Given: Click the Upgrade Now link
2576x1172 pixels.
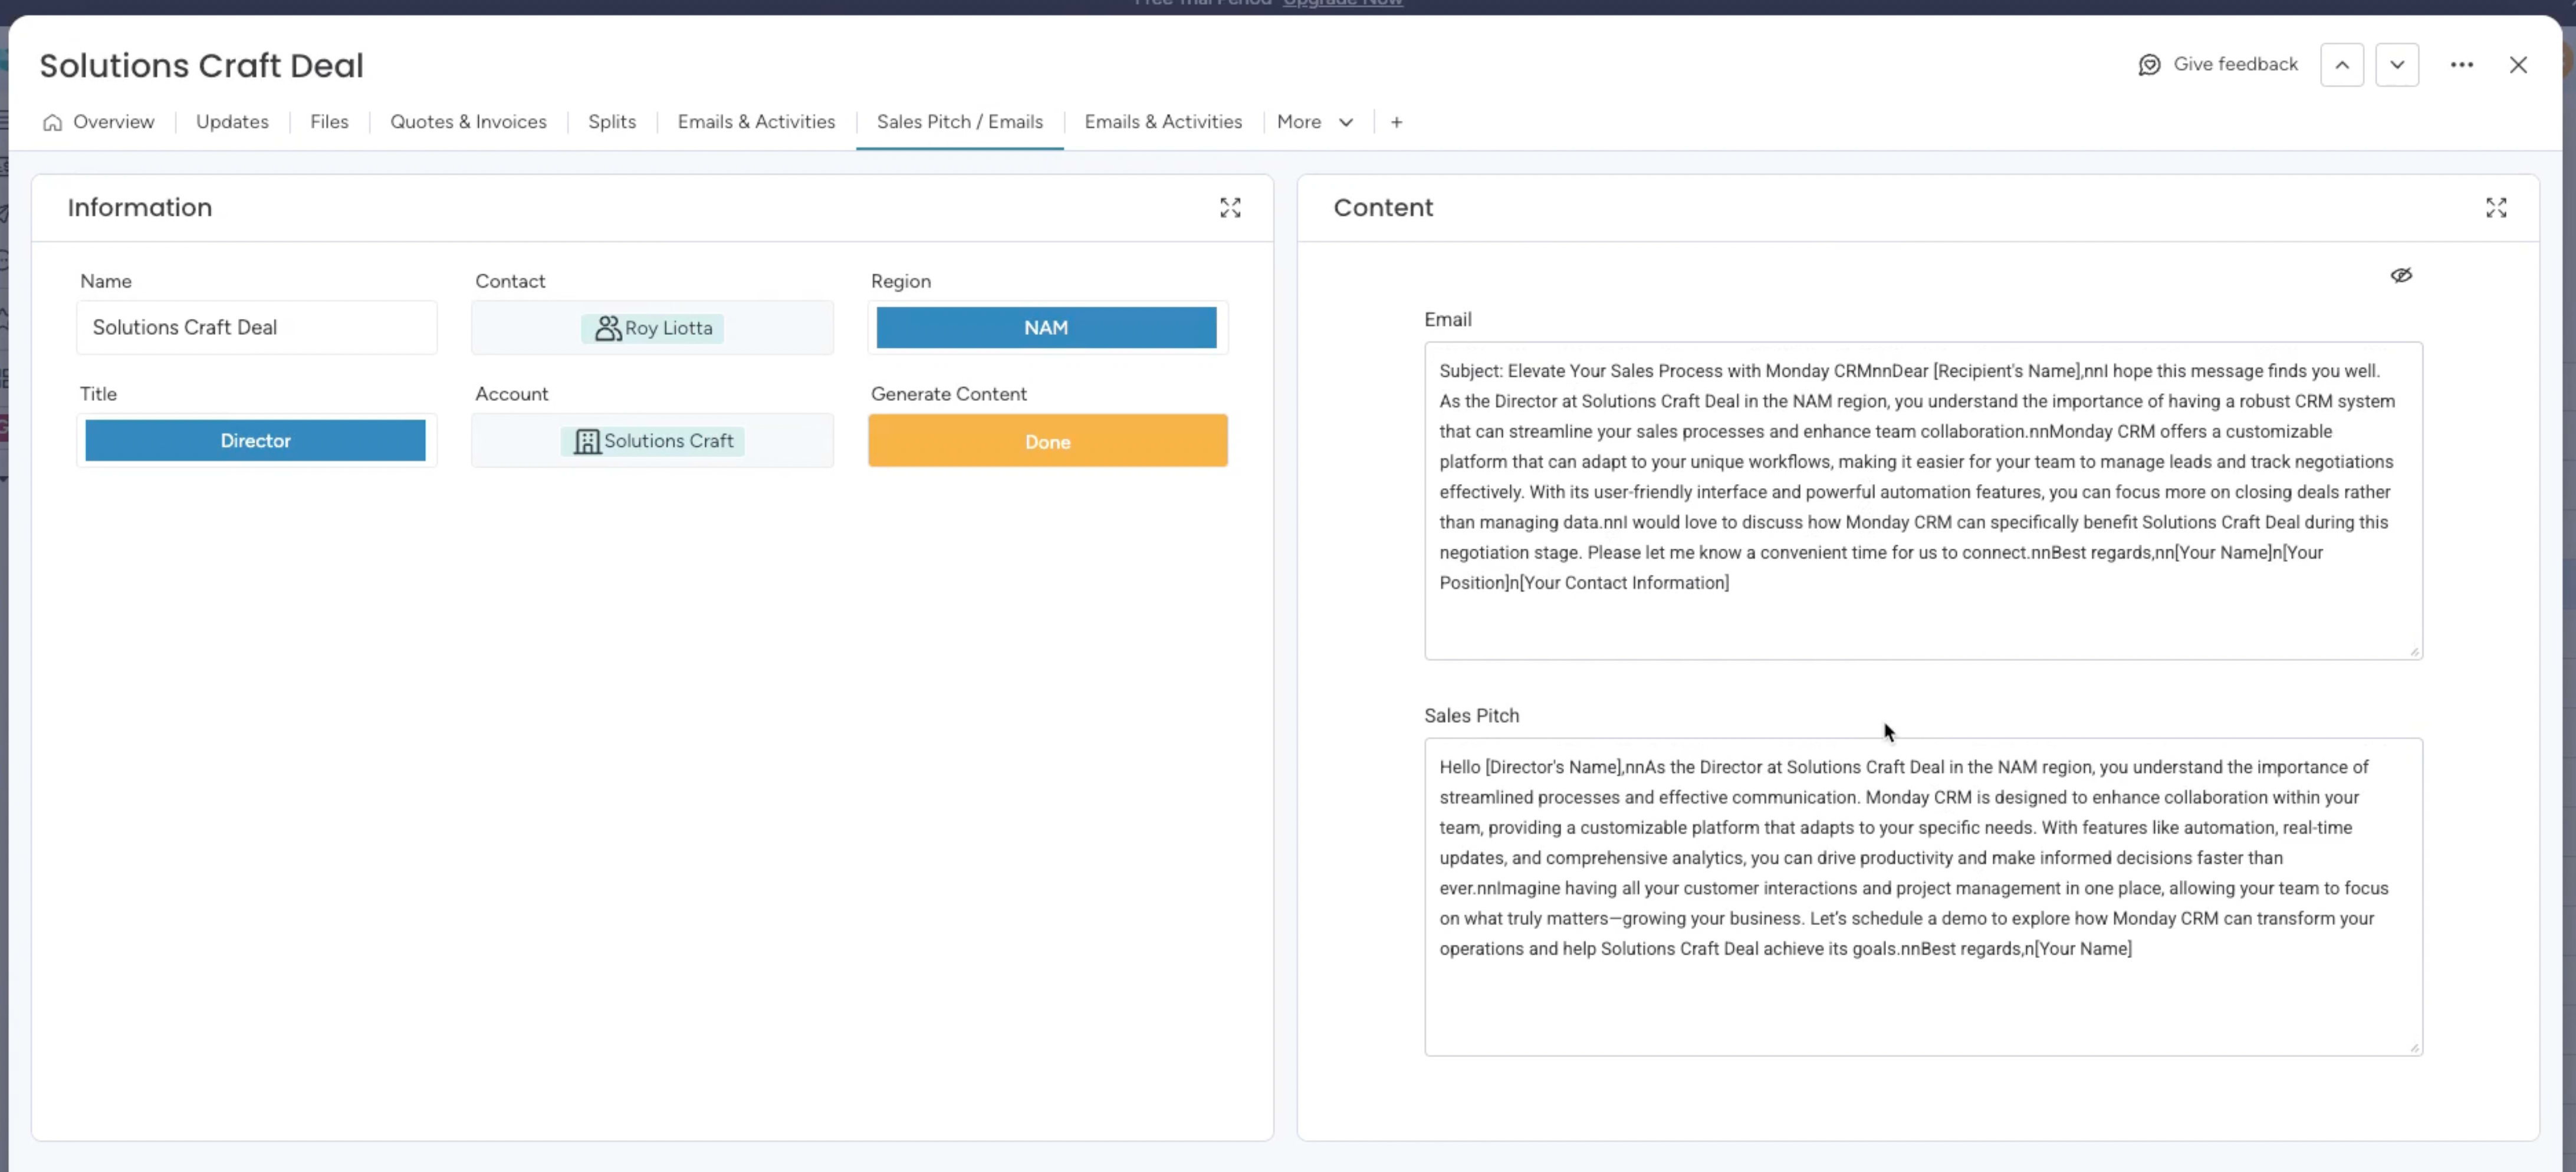Looking at the screenshot, I should tap(1343, 3).
